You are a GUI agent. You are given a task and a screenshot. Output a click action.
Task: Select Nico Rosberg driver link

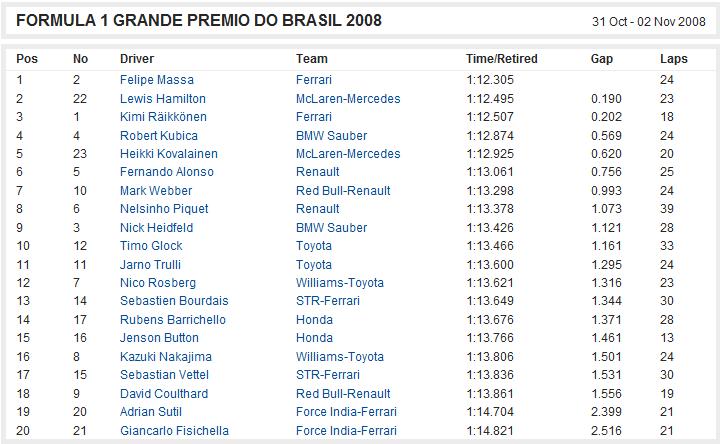(158, 283)
